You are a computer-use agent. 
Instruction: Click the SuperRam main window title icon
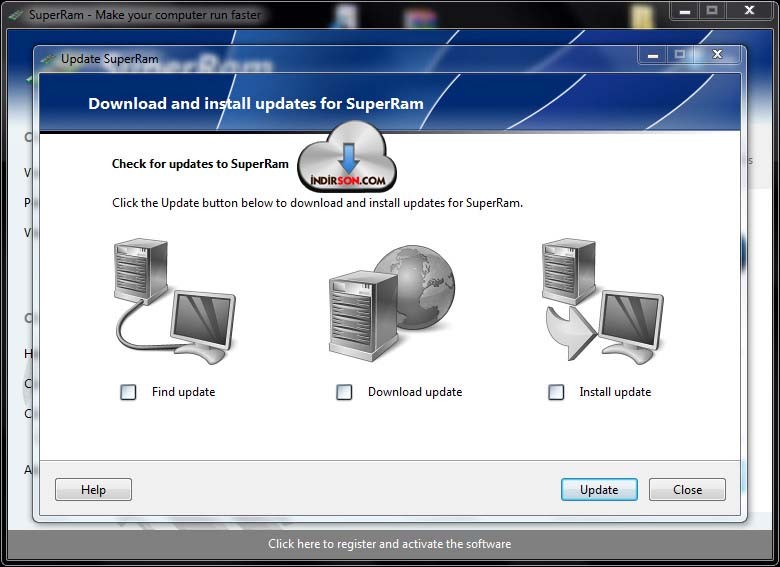point(16,15)
